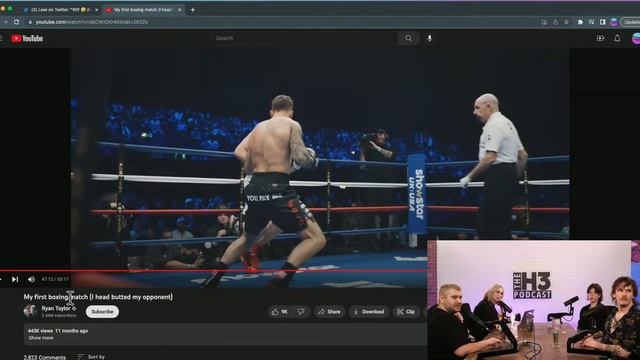Image resolution: width=640 pixels, height=360 pixels.
Task: Close the Twitter tab
Action: (x=97, y=10)
